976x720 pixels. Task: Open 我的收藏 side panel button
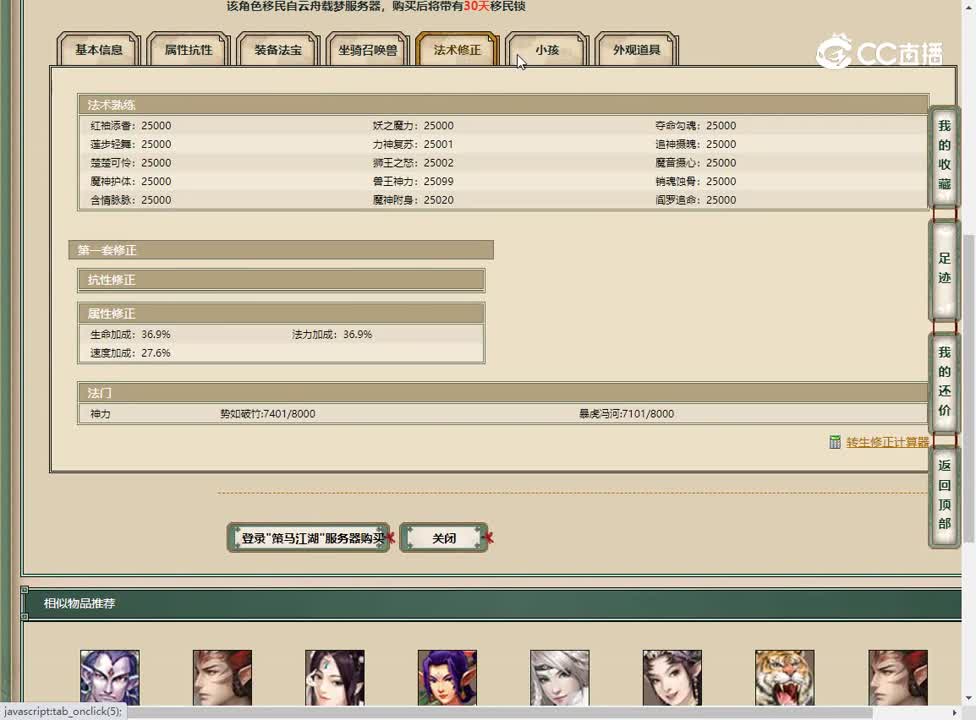944,156
